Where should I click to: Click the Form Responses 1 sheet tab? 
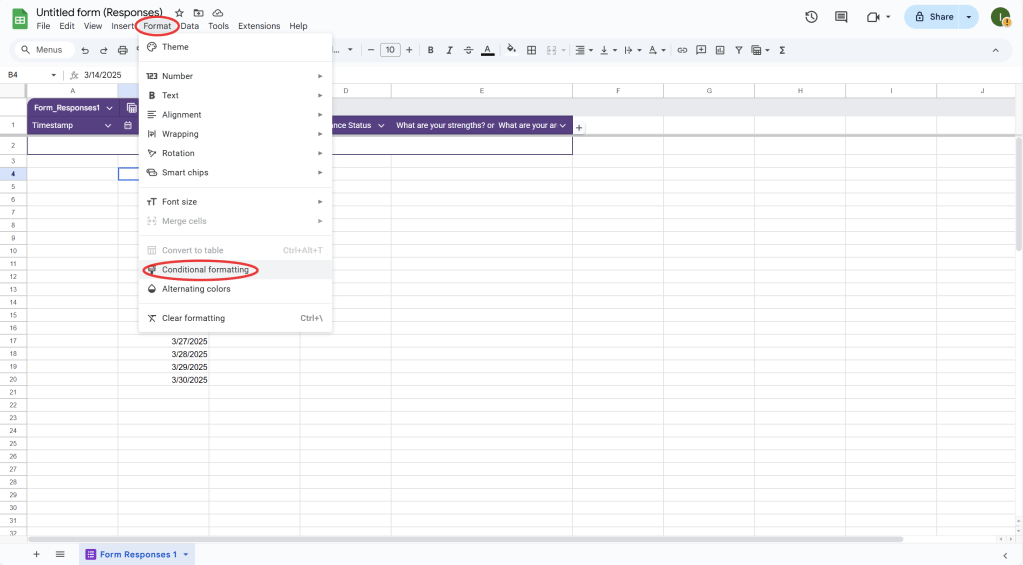pos(137,554)
